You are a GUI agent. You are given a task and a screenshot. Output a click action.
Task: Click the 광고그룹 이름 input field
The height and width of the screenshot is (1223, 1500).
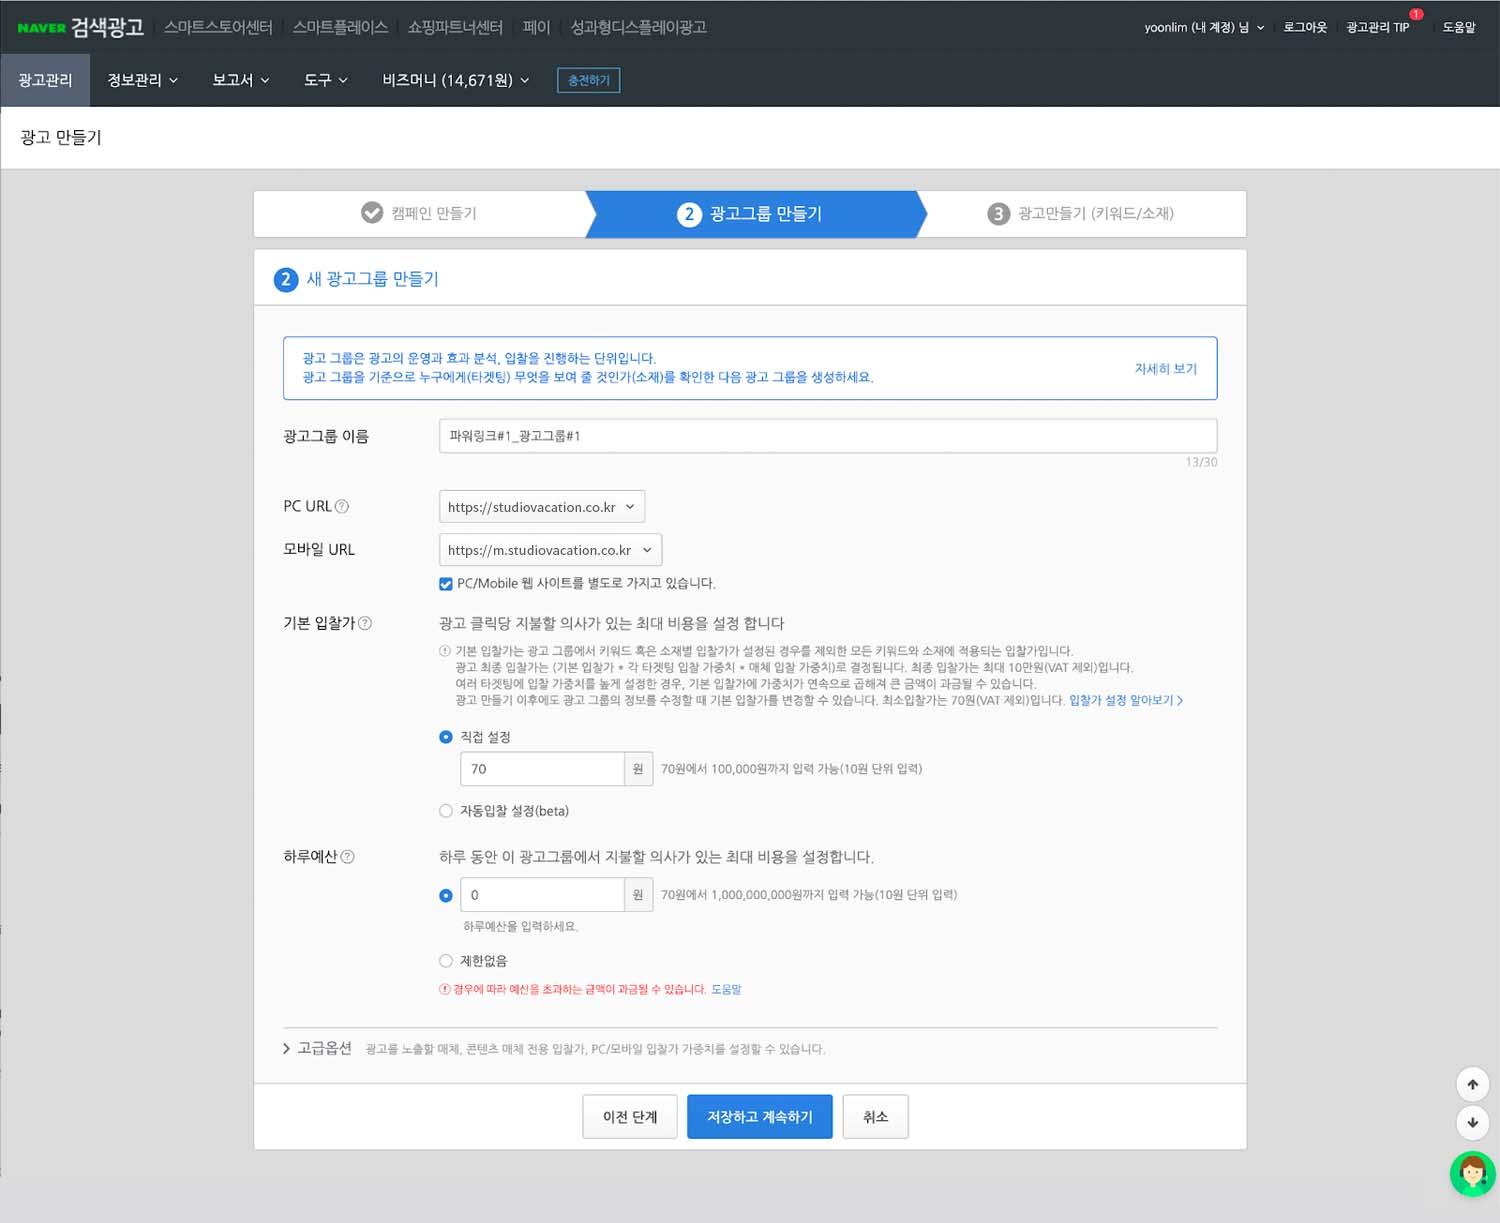point(827,436)
